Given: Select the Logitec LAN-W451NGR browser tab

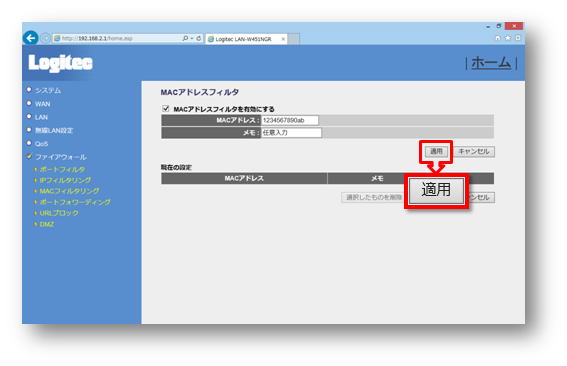Looking at the screenshot, I should click(x=246, y=39).
